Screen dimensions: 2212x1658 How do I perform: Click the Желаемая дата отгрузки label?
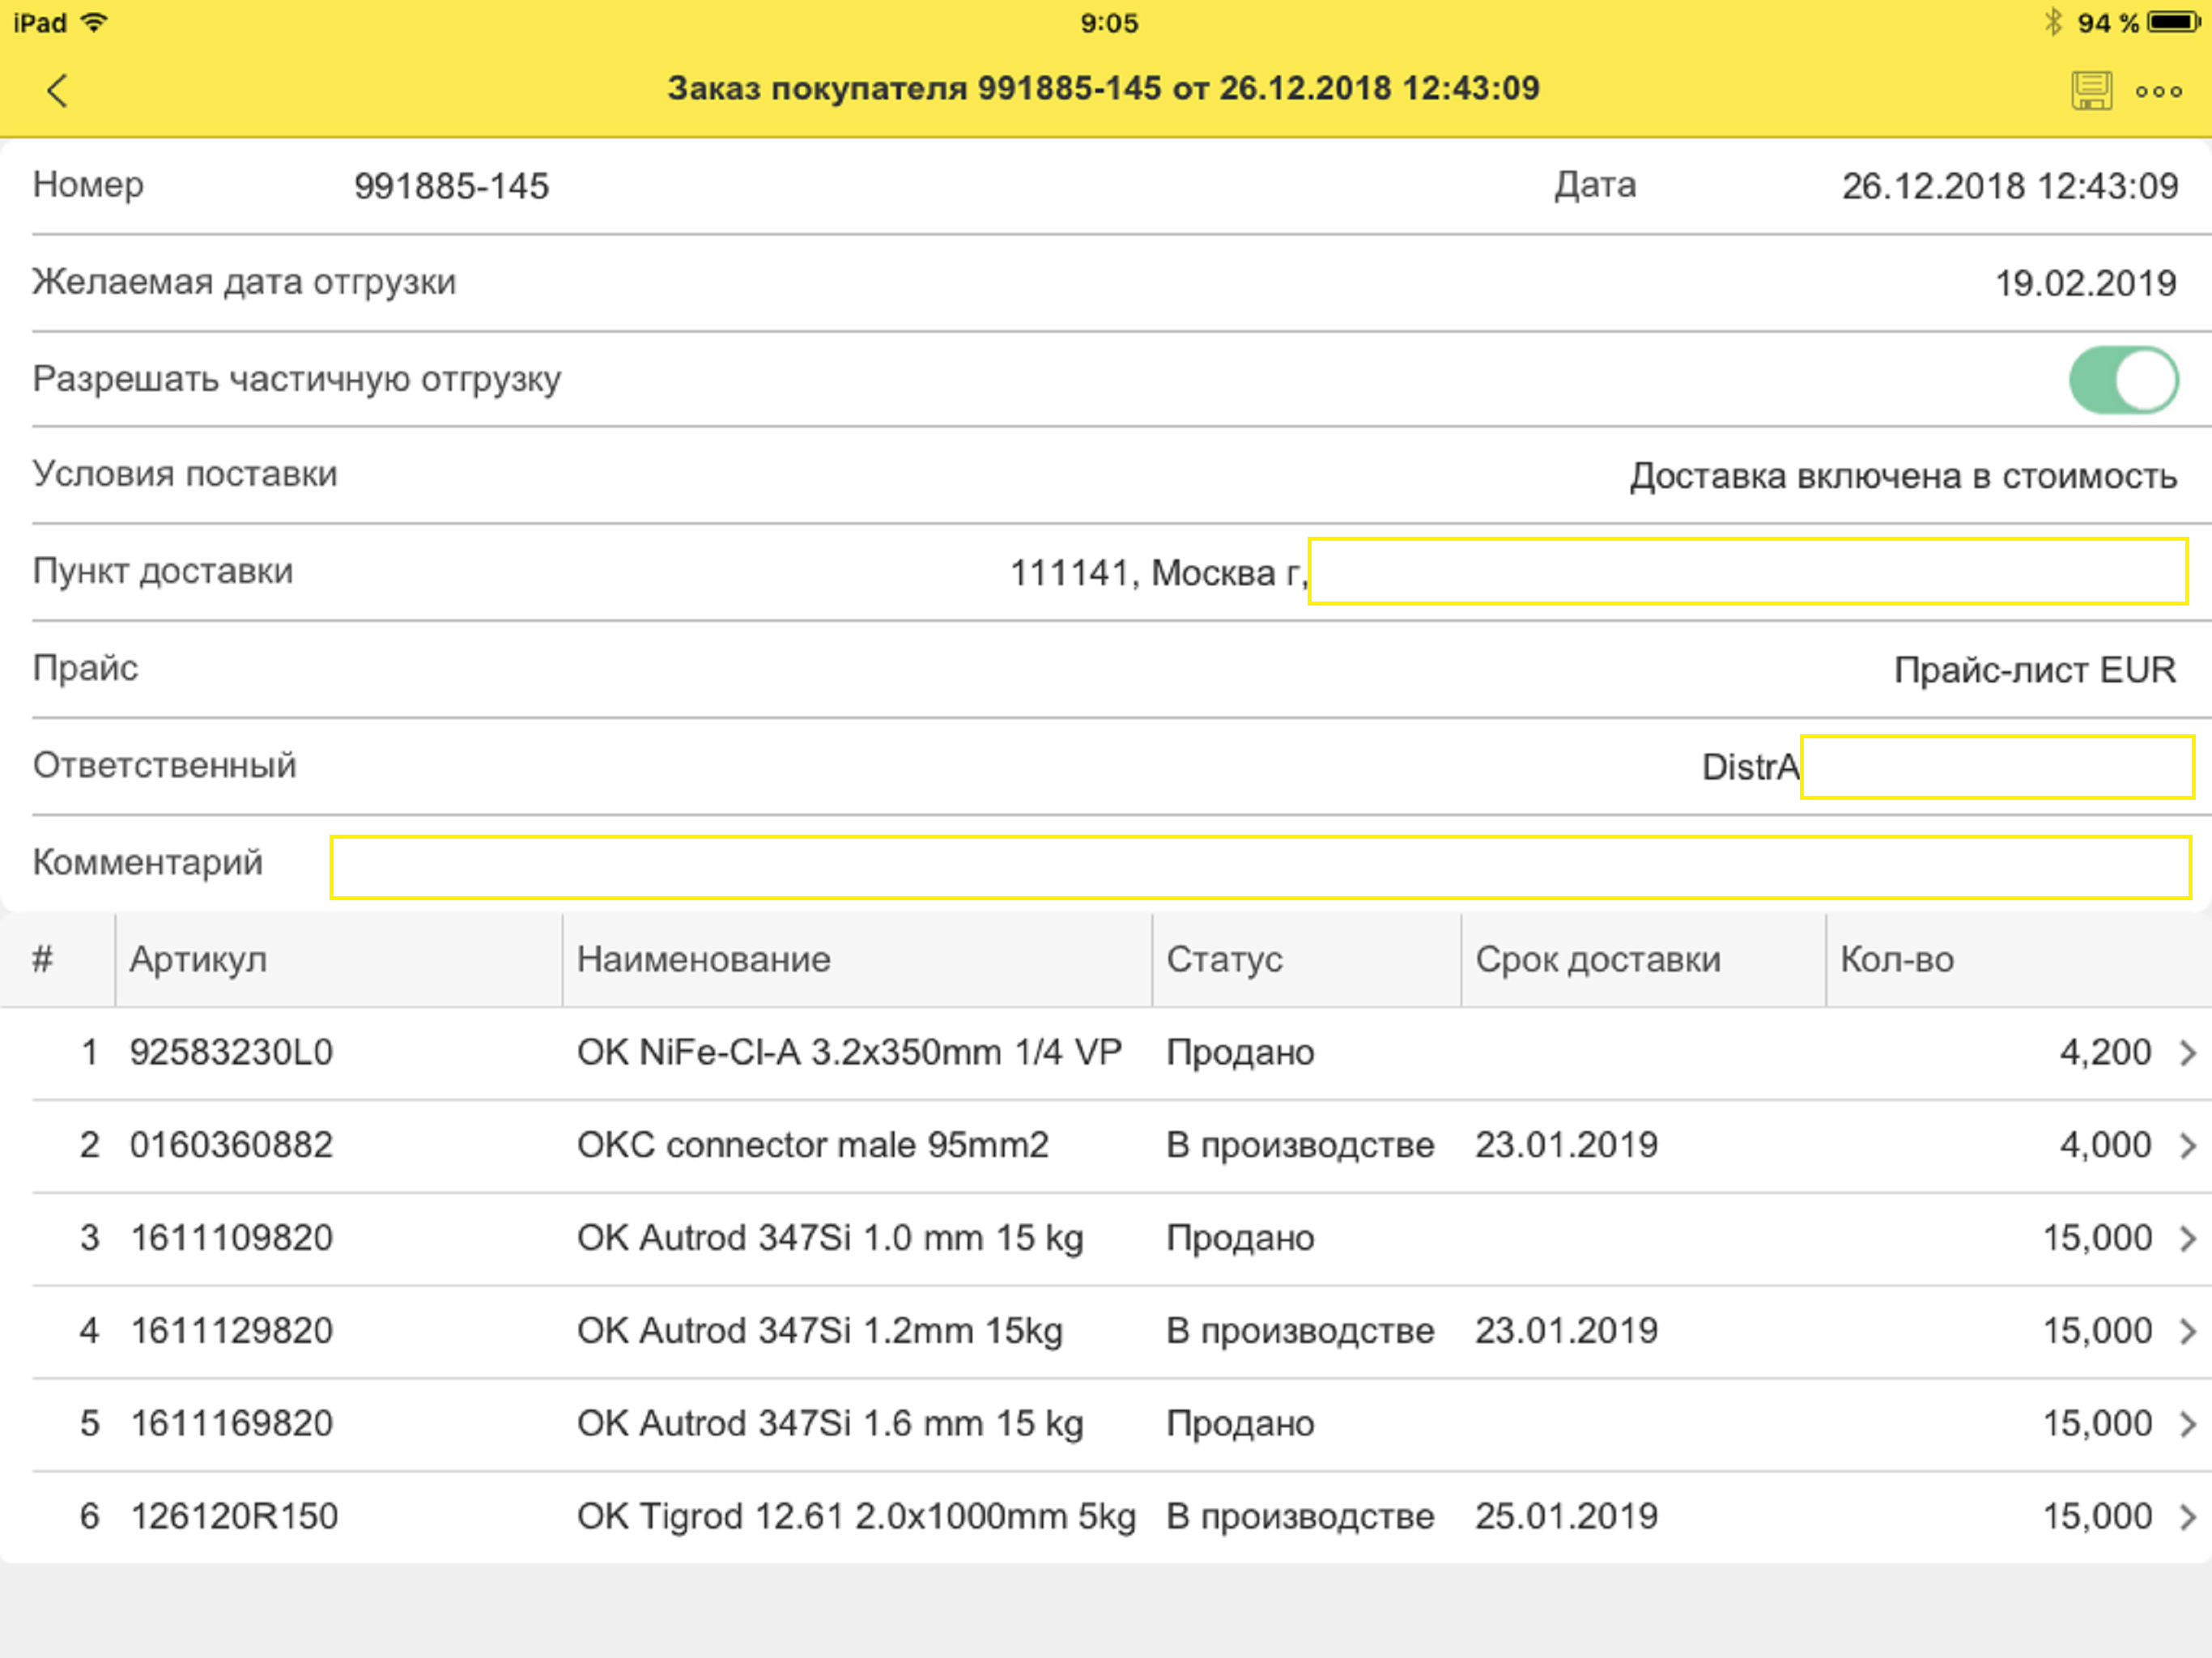[244, 282]
